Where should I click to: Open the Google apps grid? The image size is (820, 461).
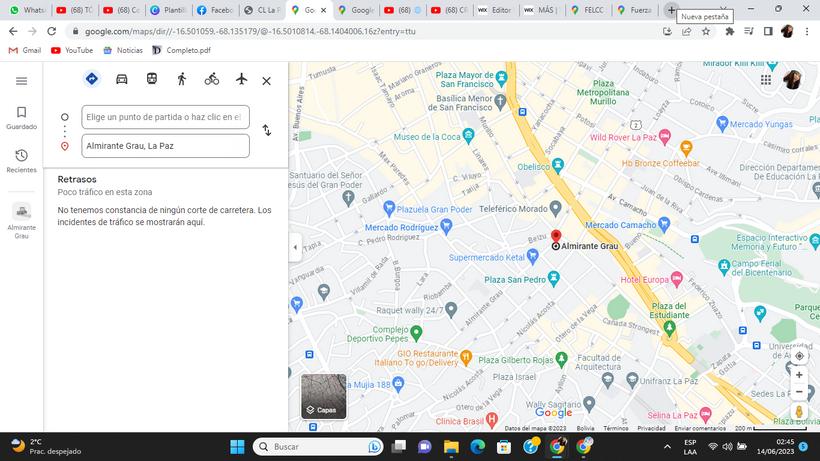point(766,79)
